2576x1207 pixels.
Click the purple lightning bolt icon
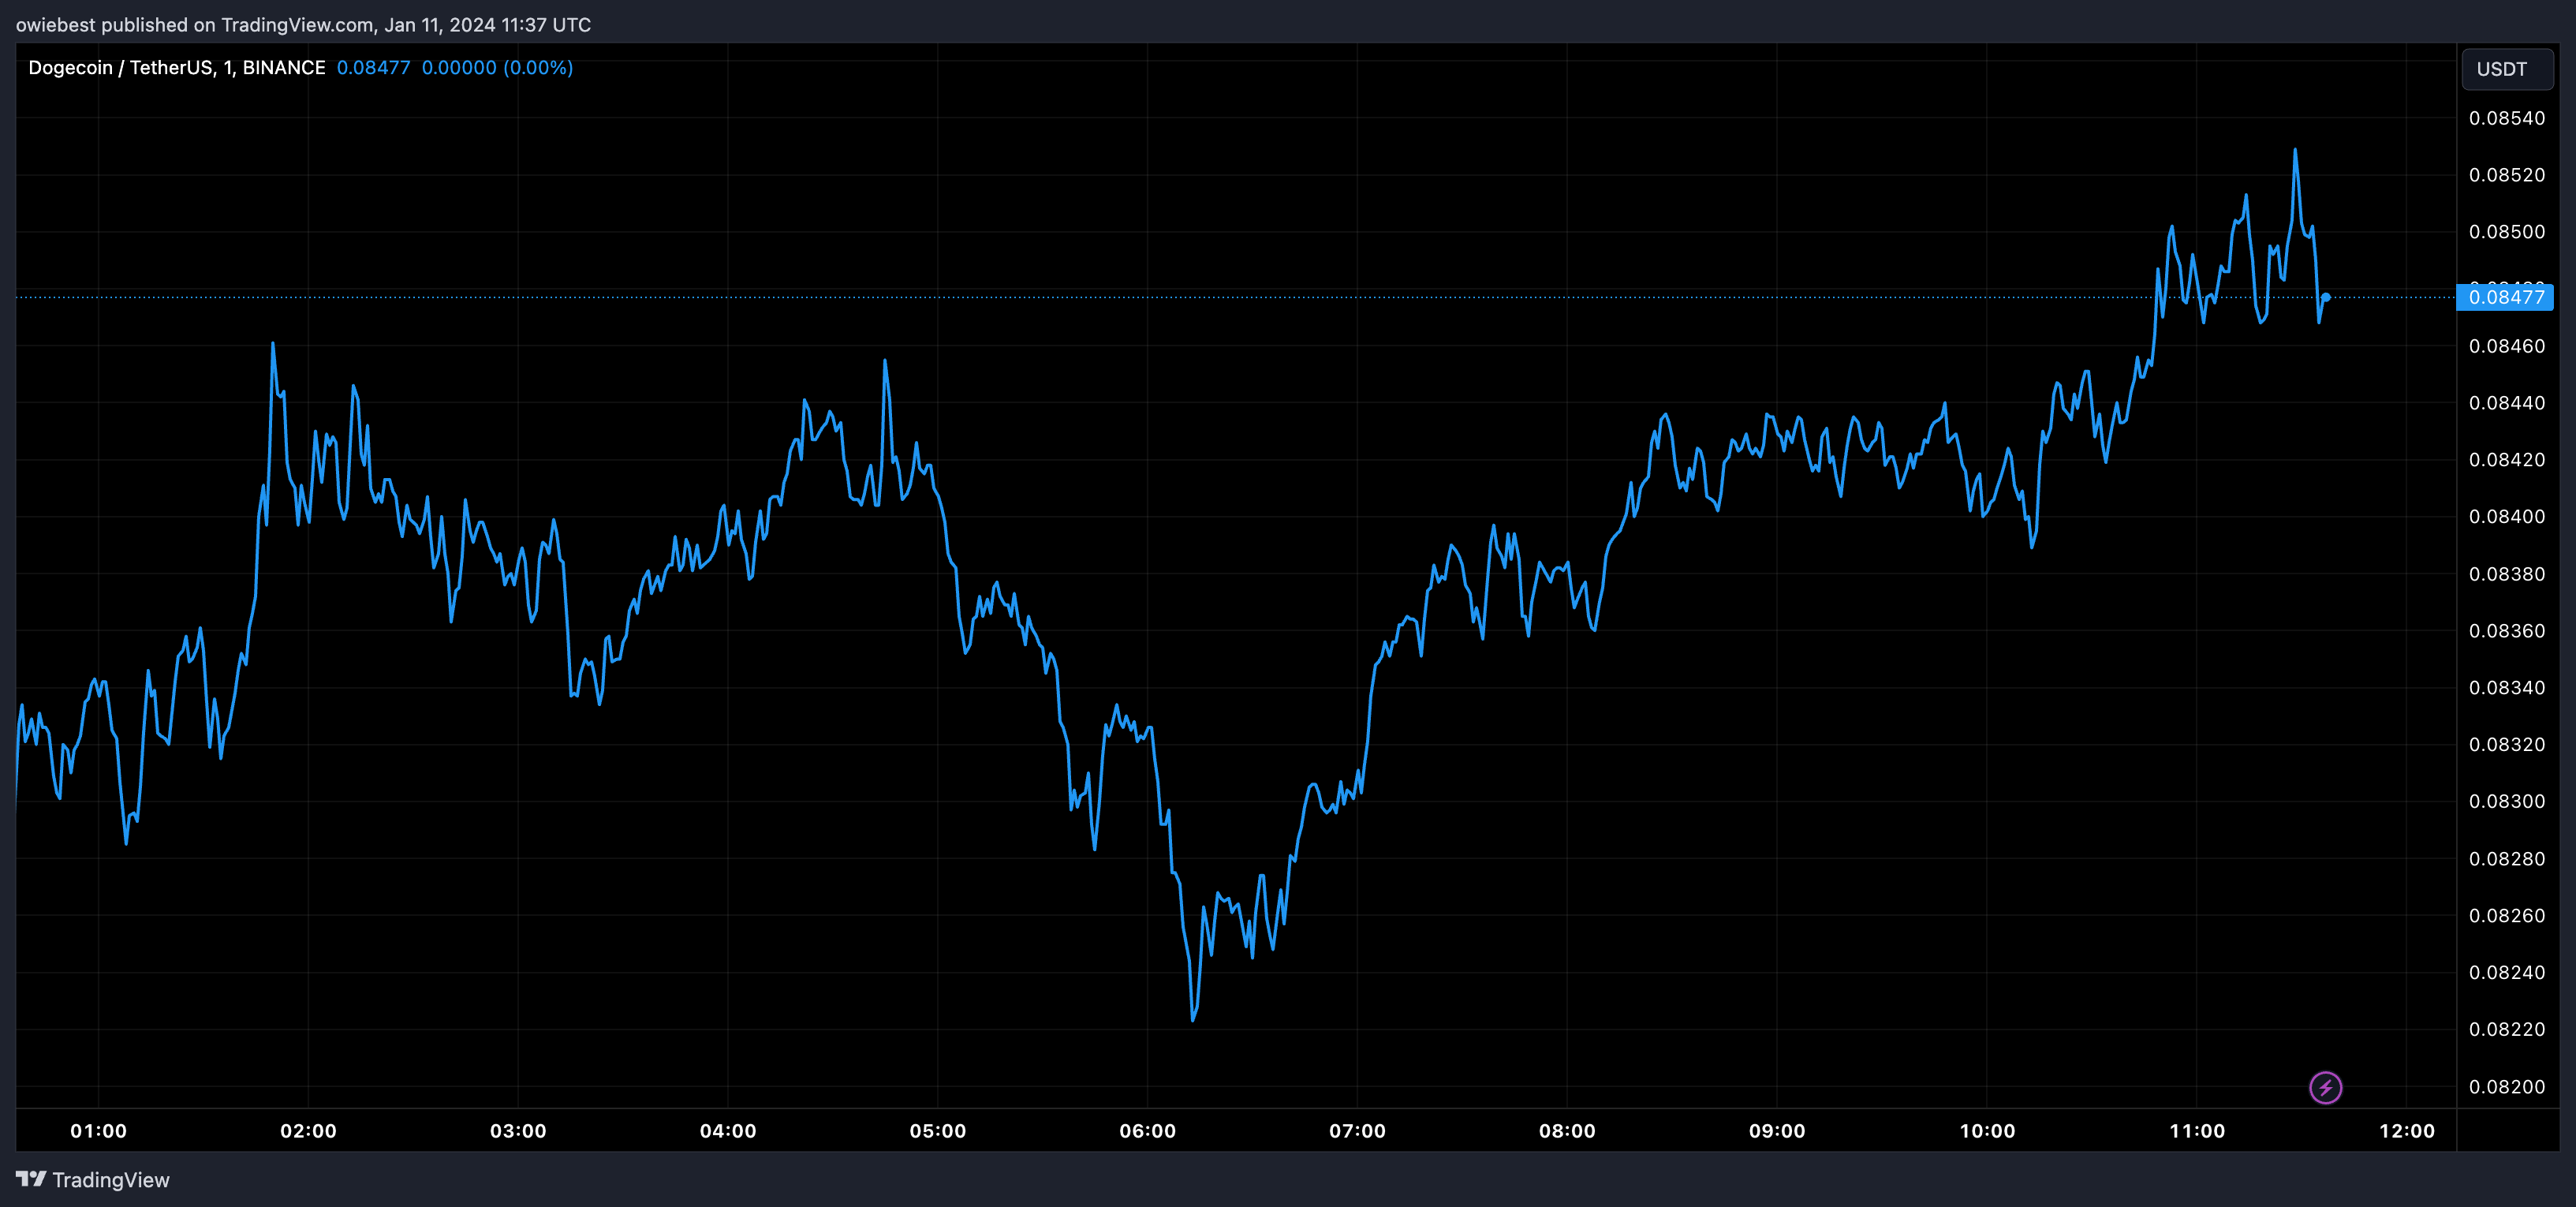click(2325, 1087)
